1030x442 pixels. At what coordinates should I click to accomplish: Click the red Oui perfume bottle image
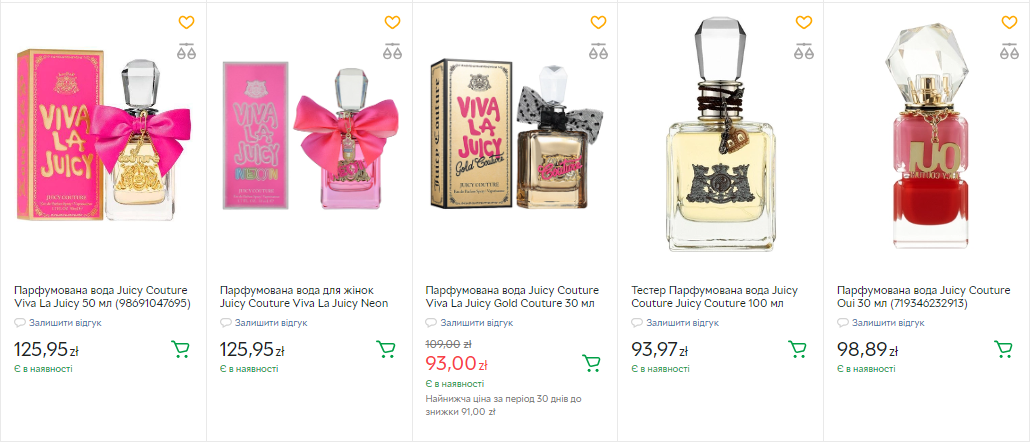pos(926,140)
